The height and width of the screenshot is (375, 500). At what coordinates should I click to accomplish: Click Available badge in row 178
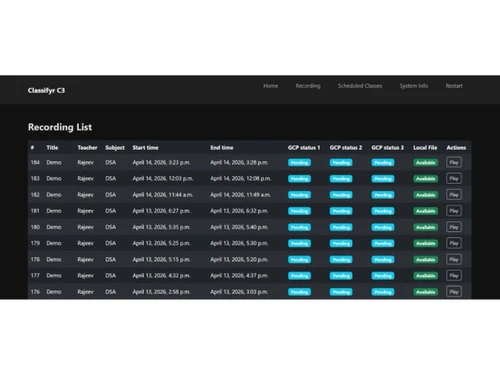425,260
